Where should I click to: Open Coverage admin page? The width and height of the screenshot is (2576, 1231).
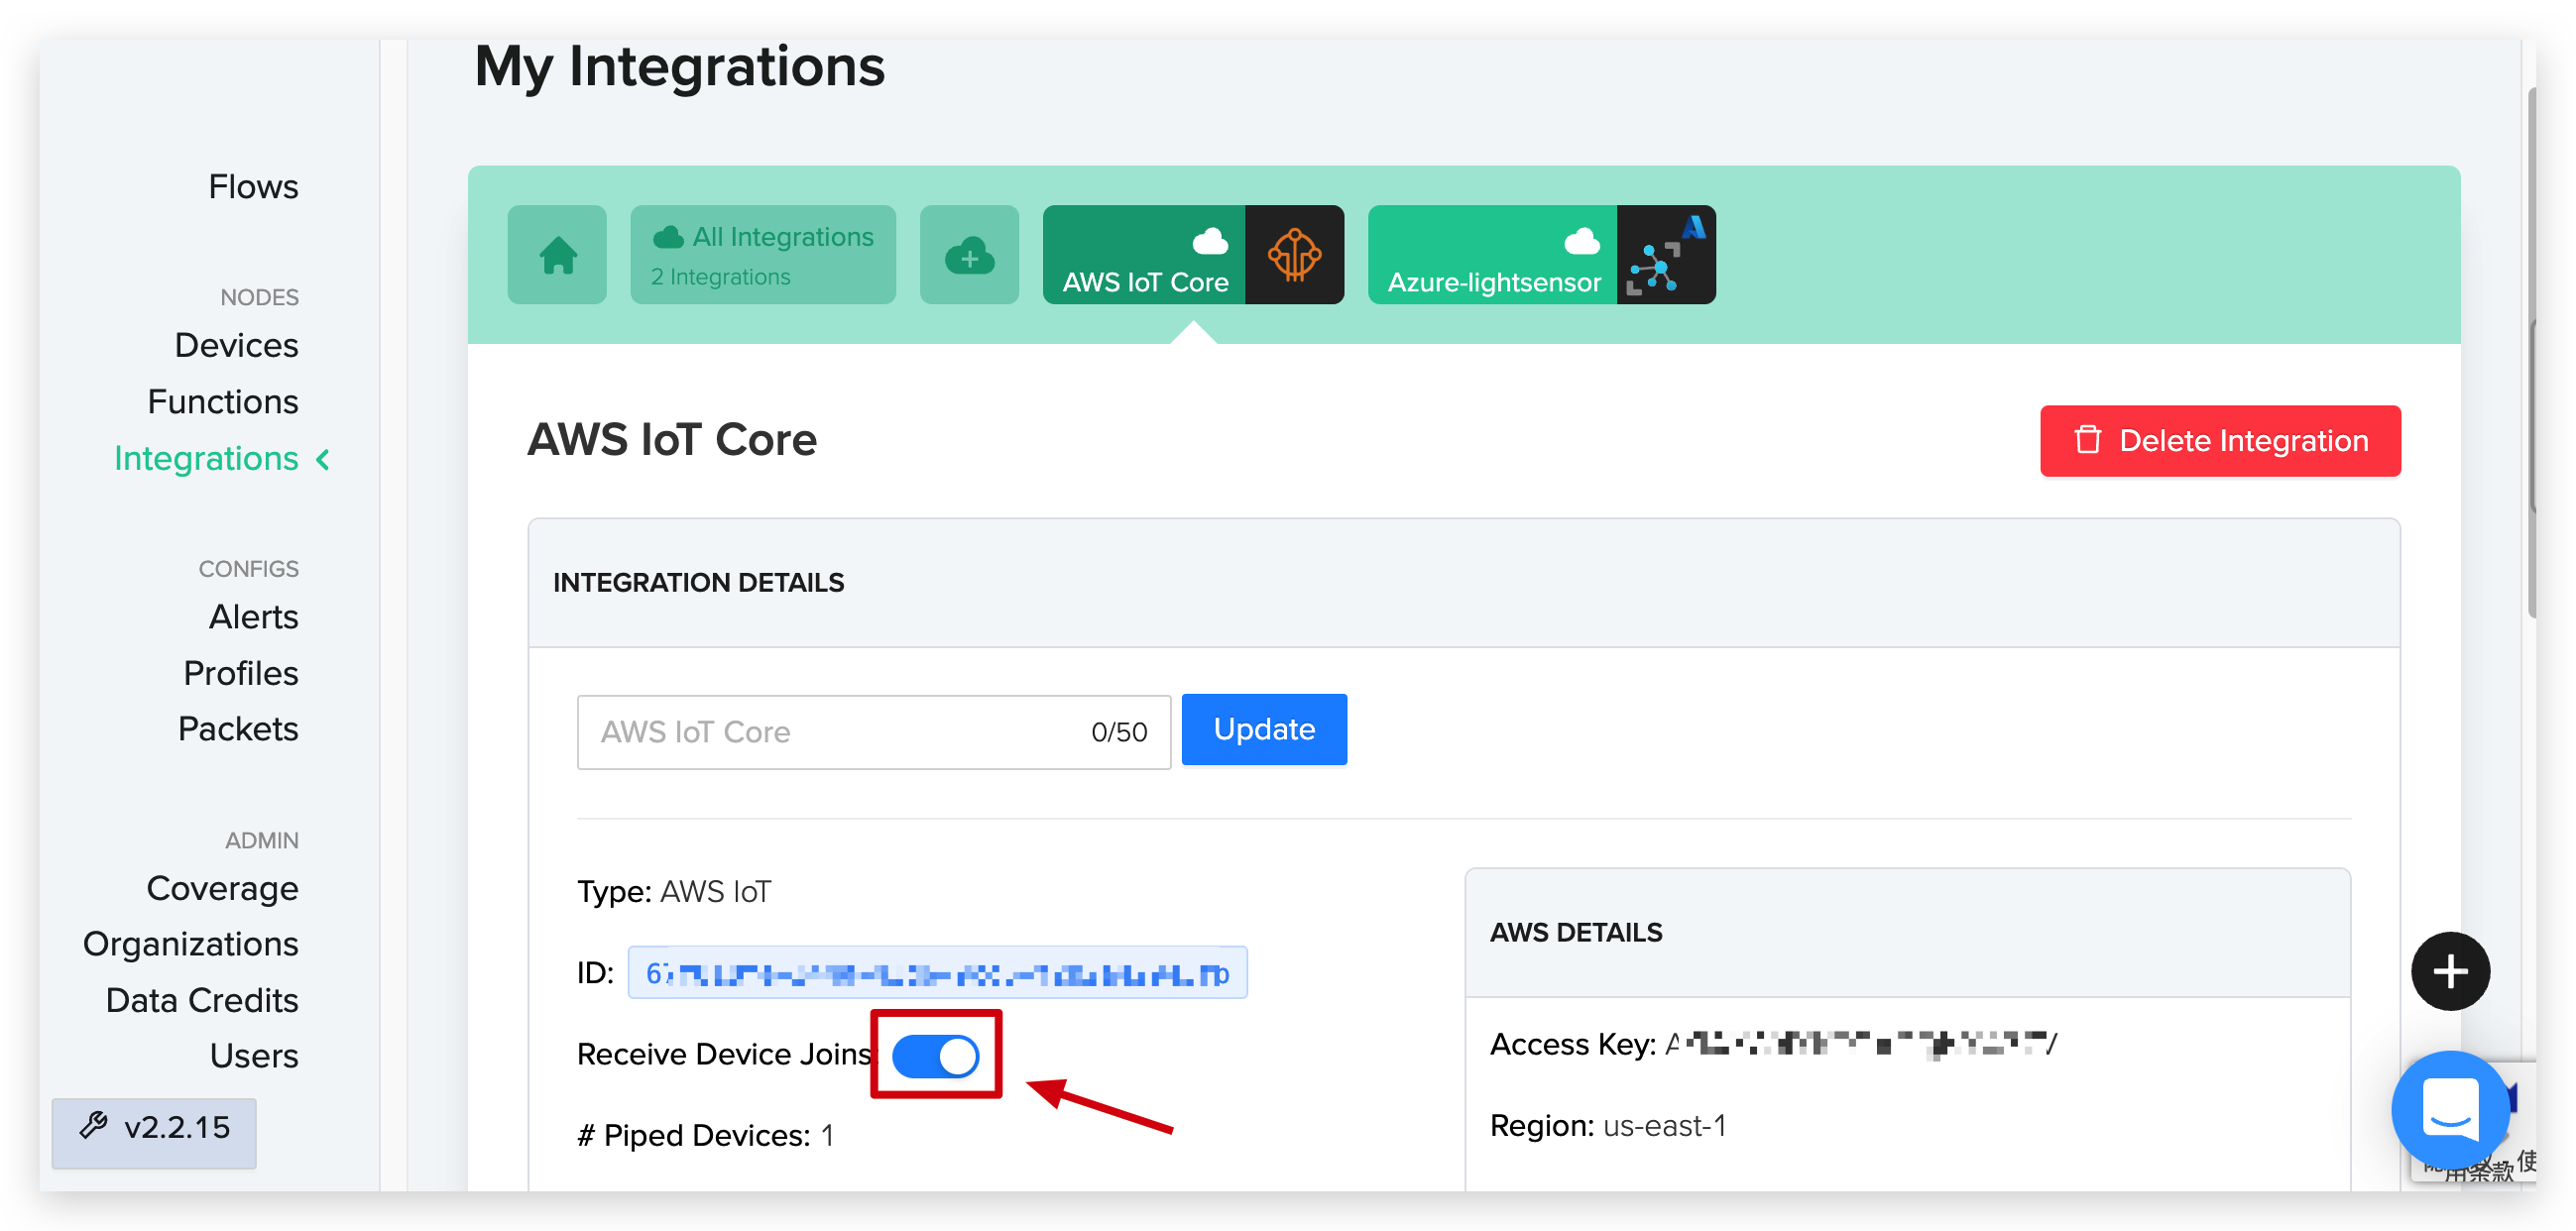tap(222, 889)
